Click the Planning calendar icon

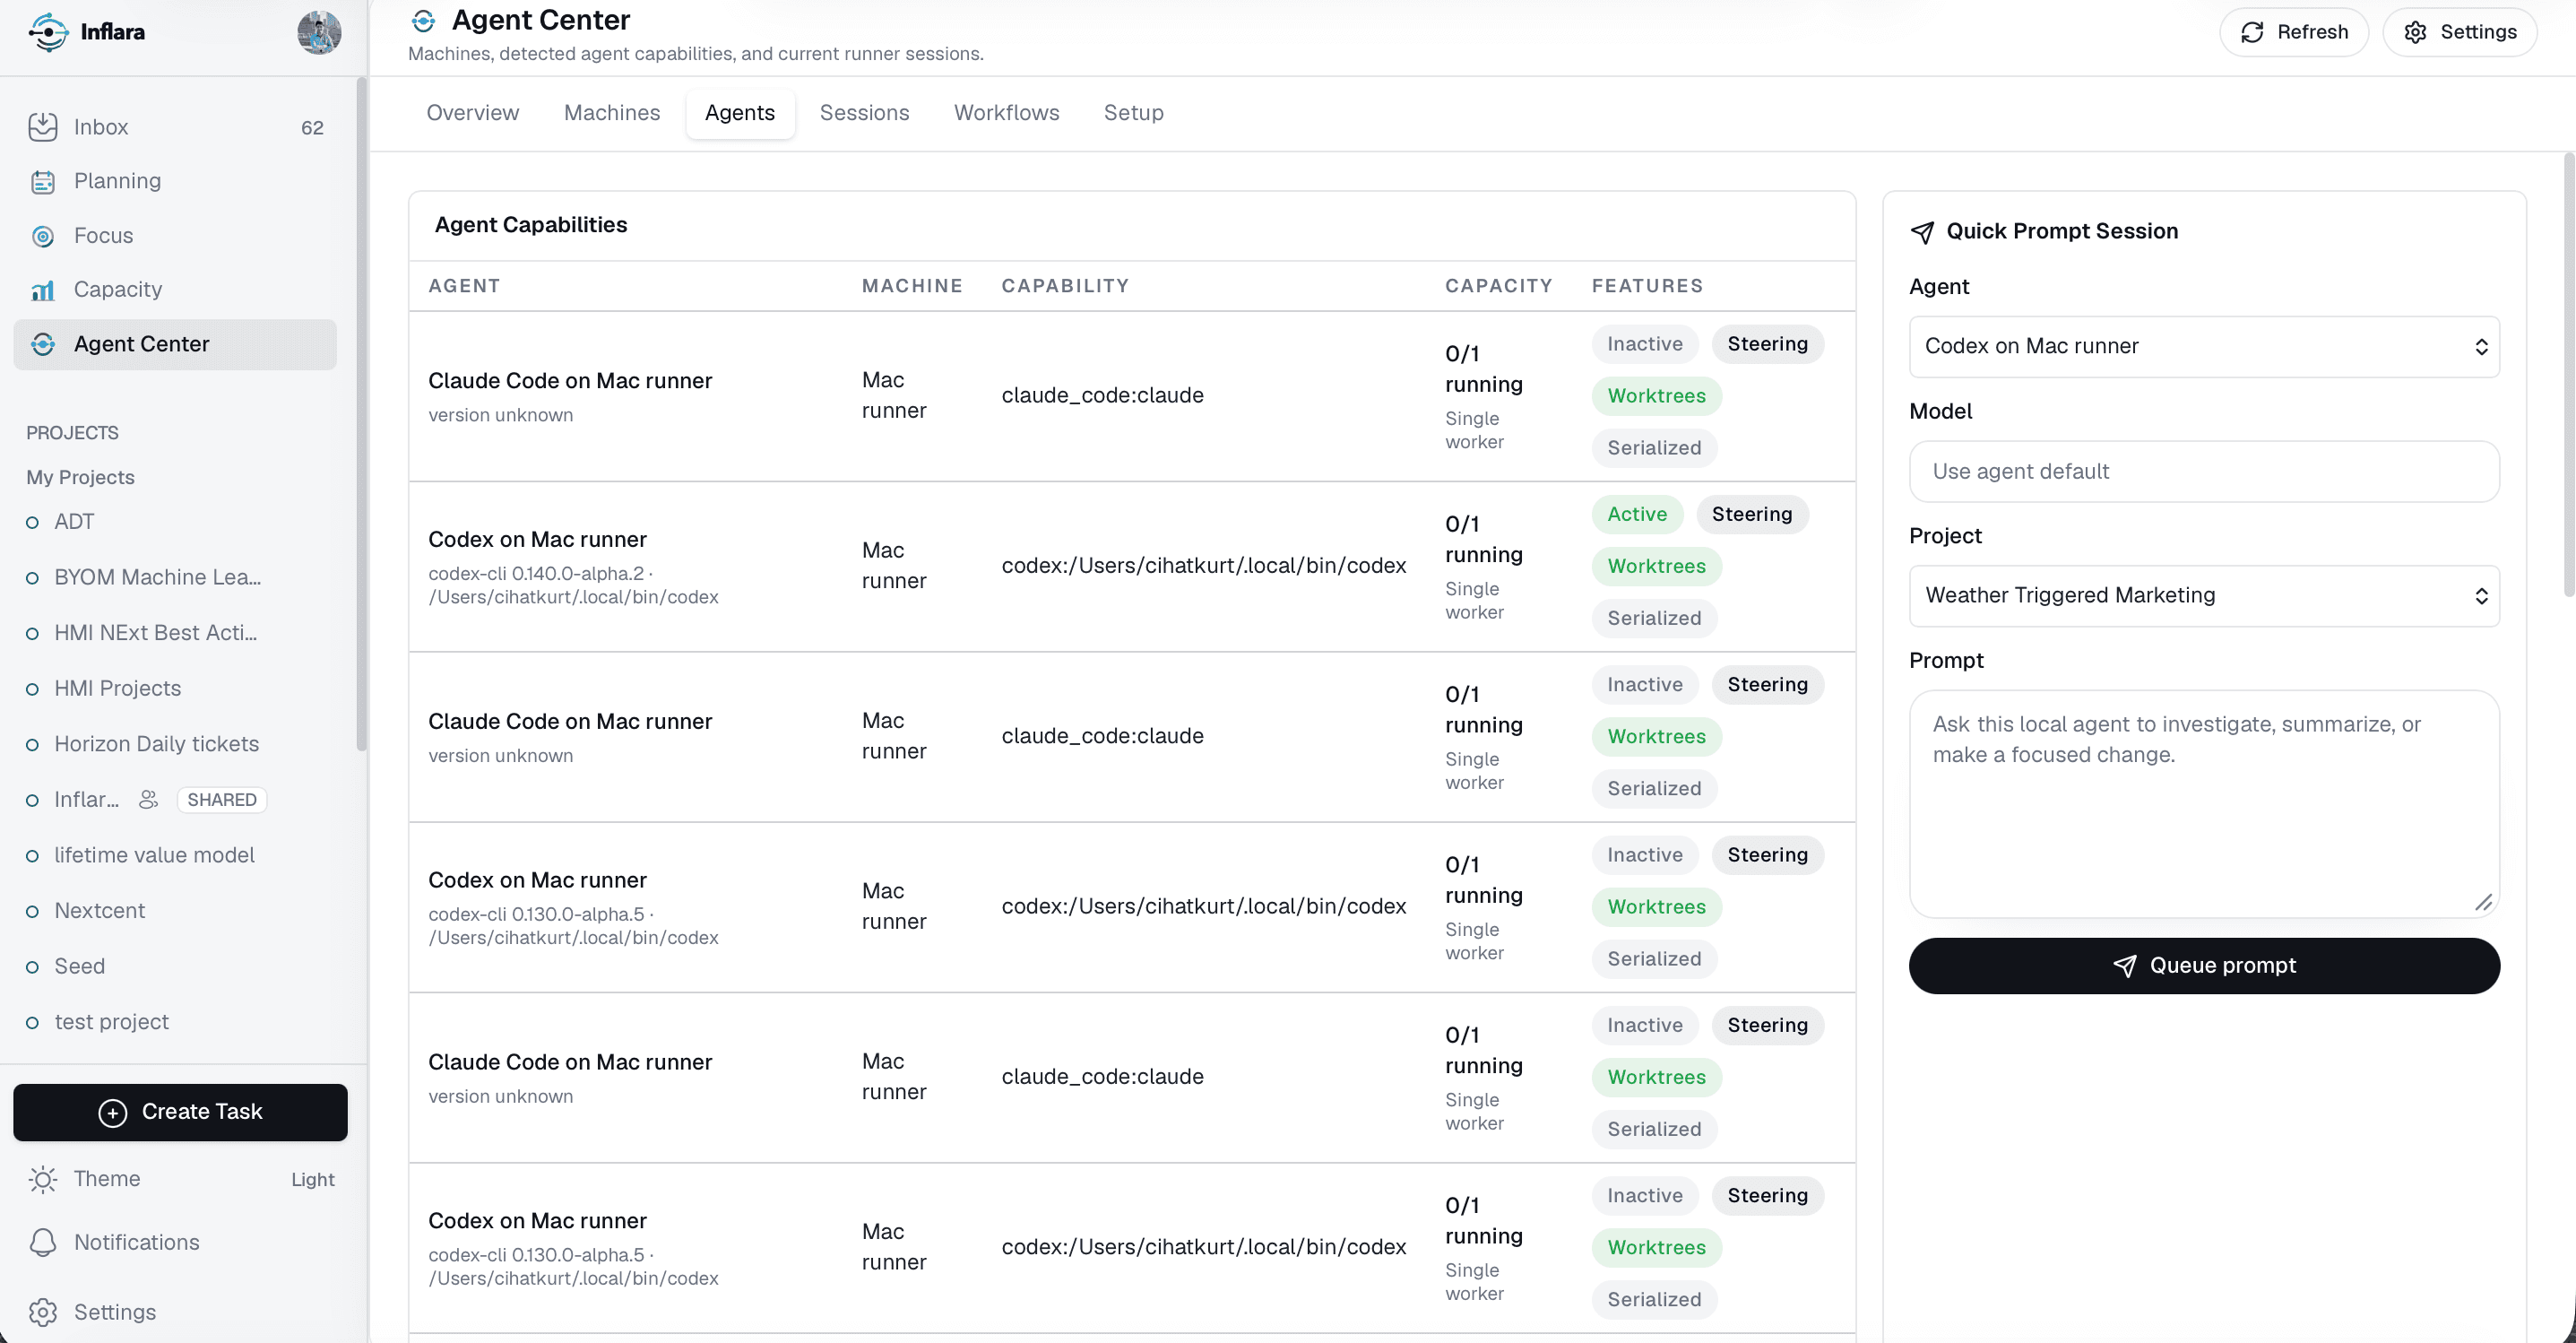(43, 181)
